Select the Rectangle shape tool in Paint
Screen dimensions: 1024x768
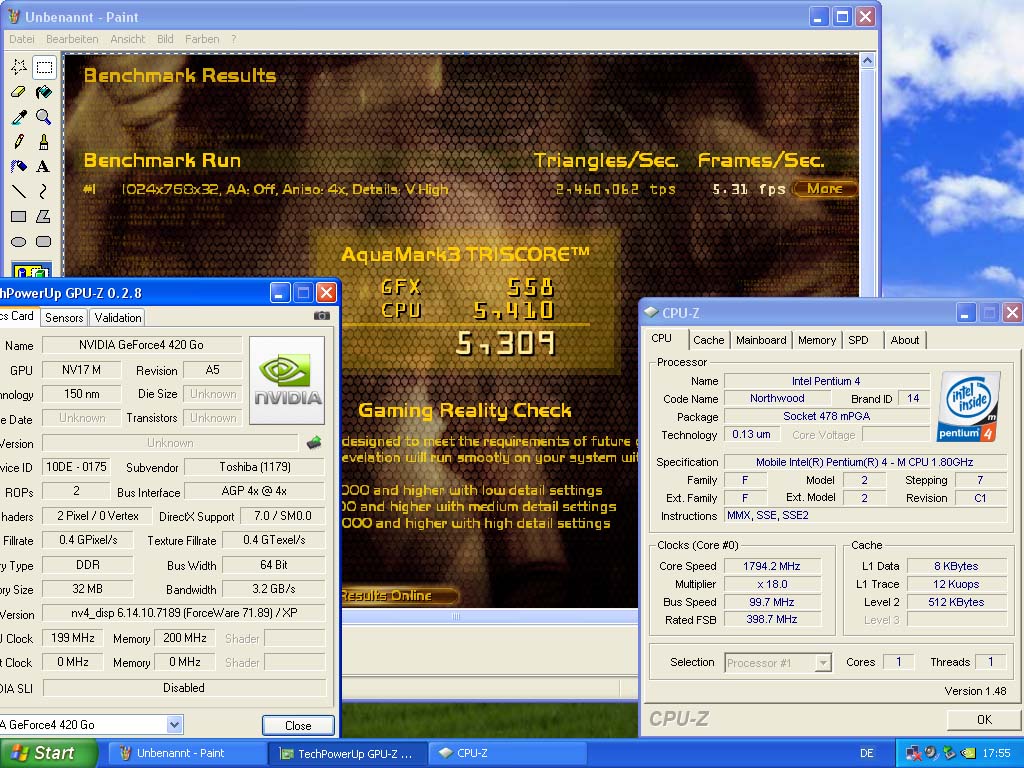(x=19, y=216)
